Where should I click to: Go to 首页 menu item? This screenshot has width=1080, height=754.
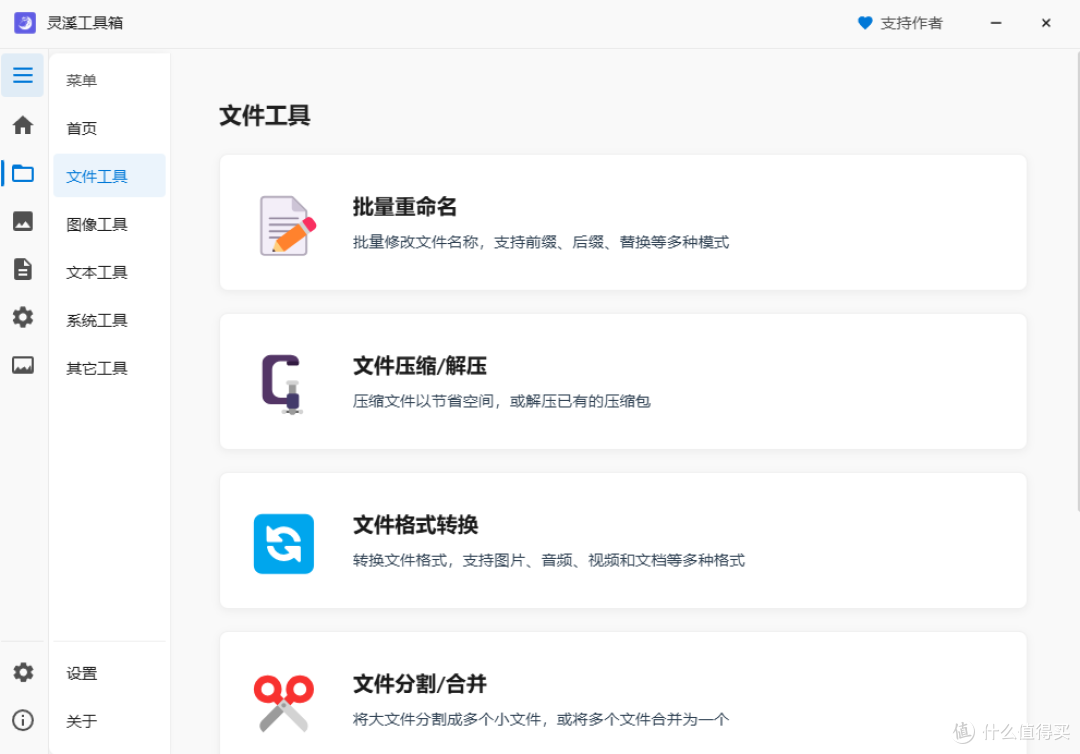coord(81,129)
